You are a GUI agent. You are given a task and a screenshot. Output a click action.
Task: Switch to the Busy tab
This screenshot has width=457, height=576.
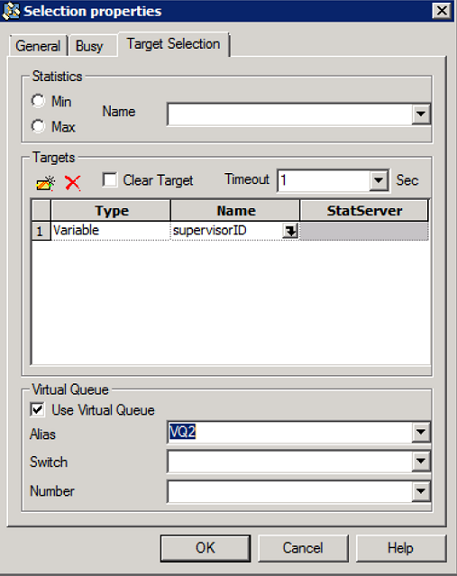click(90, 46)
